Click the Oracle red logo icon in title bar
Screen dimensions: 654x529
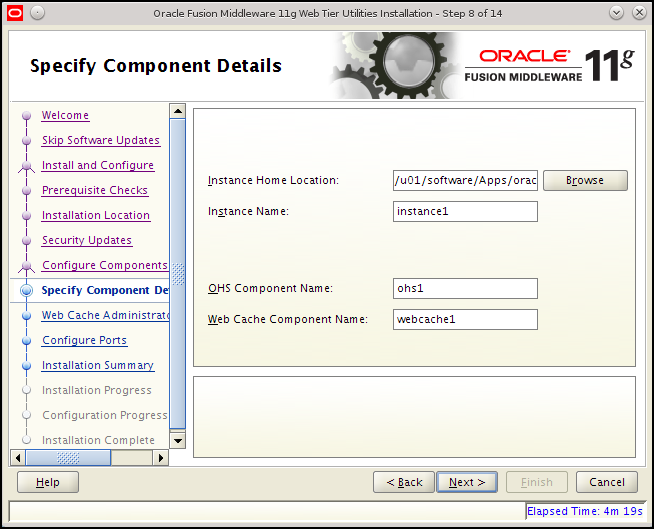click(x=15, y=13)
